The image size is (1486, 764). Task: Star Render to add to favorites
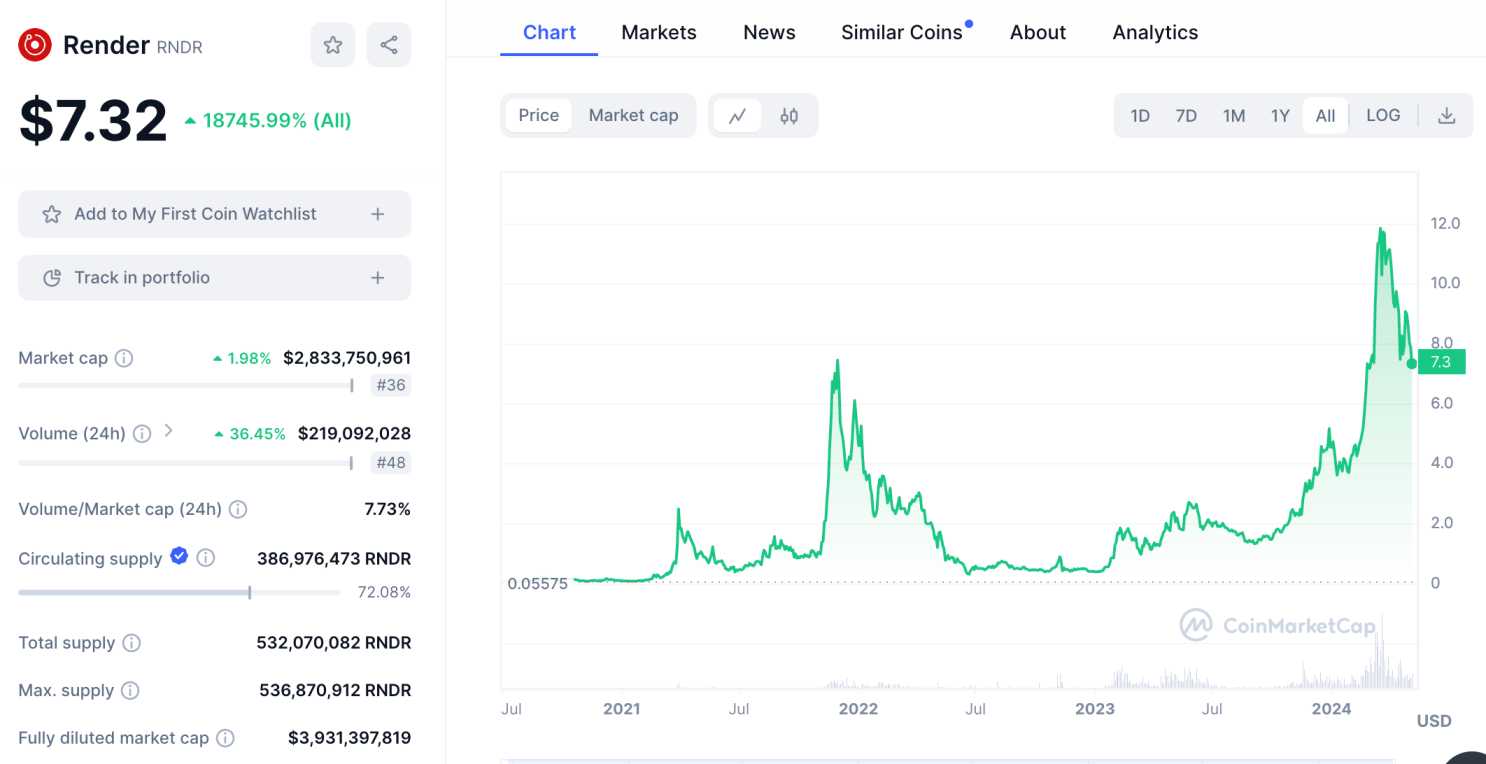(x=333, y=45)
